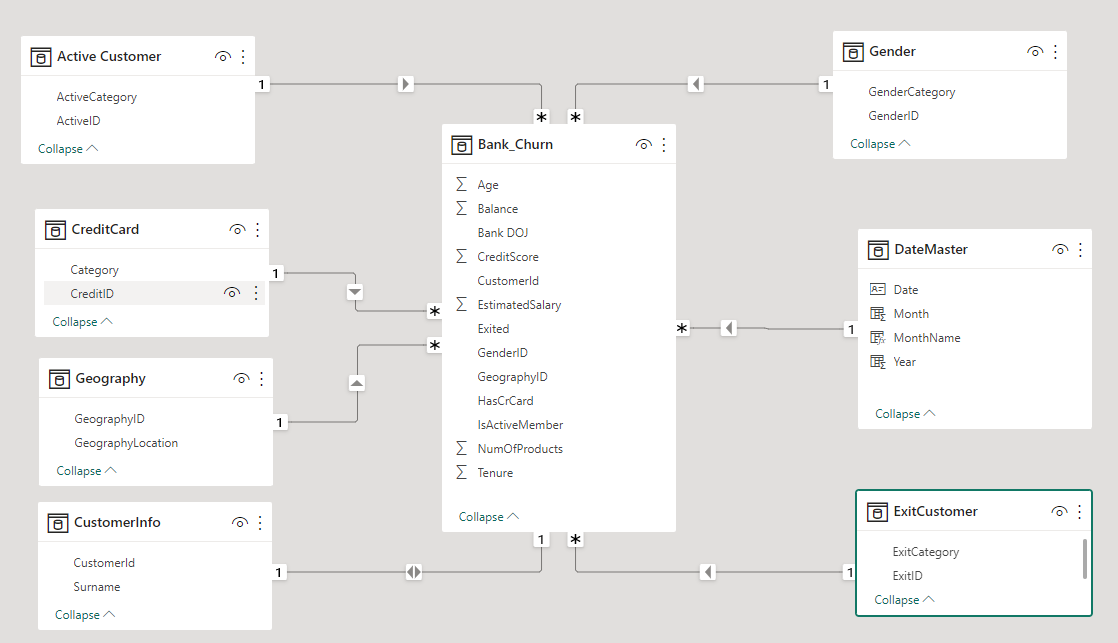Collapse the CustomerInfo table
The height and width of the screenshot is (643, 1118).
86,615
